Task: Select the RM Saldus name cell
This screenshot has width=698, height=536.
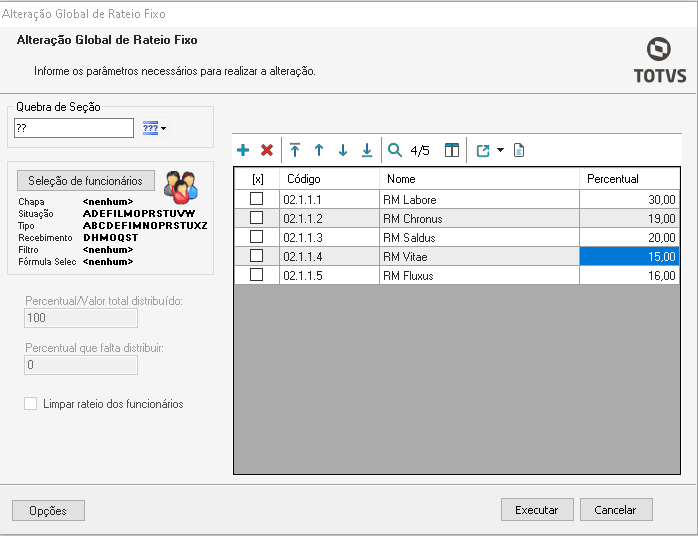Action: pos(479,238)
